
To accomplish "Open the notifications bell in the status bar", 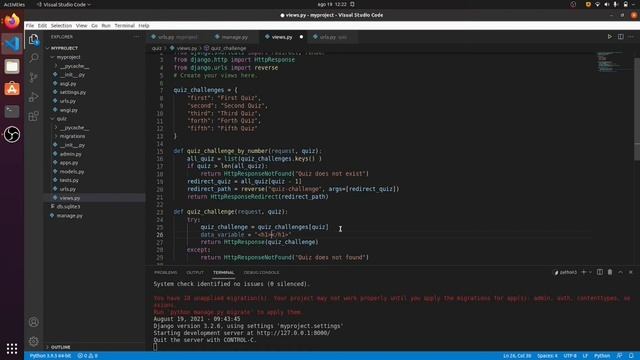I will coord(631,356).
